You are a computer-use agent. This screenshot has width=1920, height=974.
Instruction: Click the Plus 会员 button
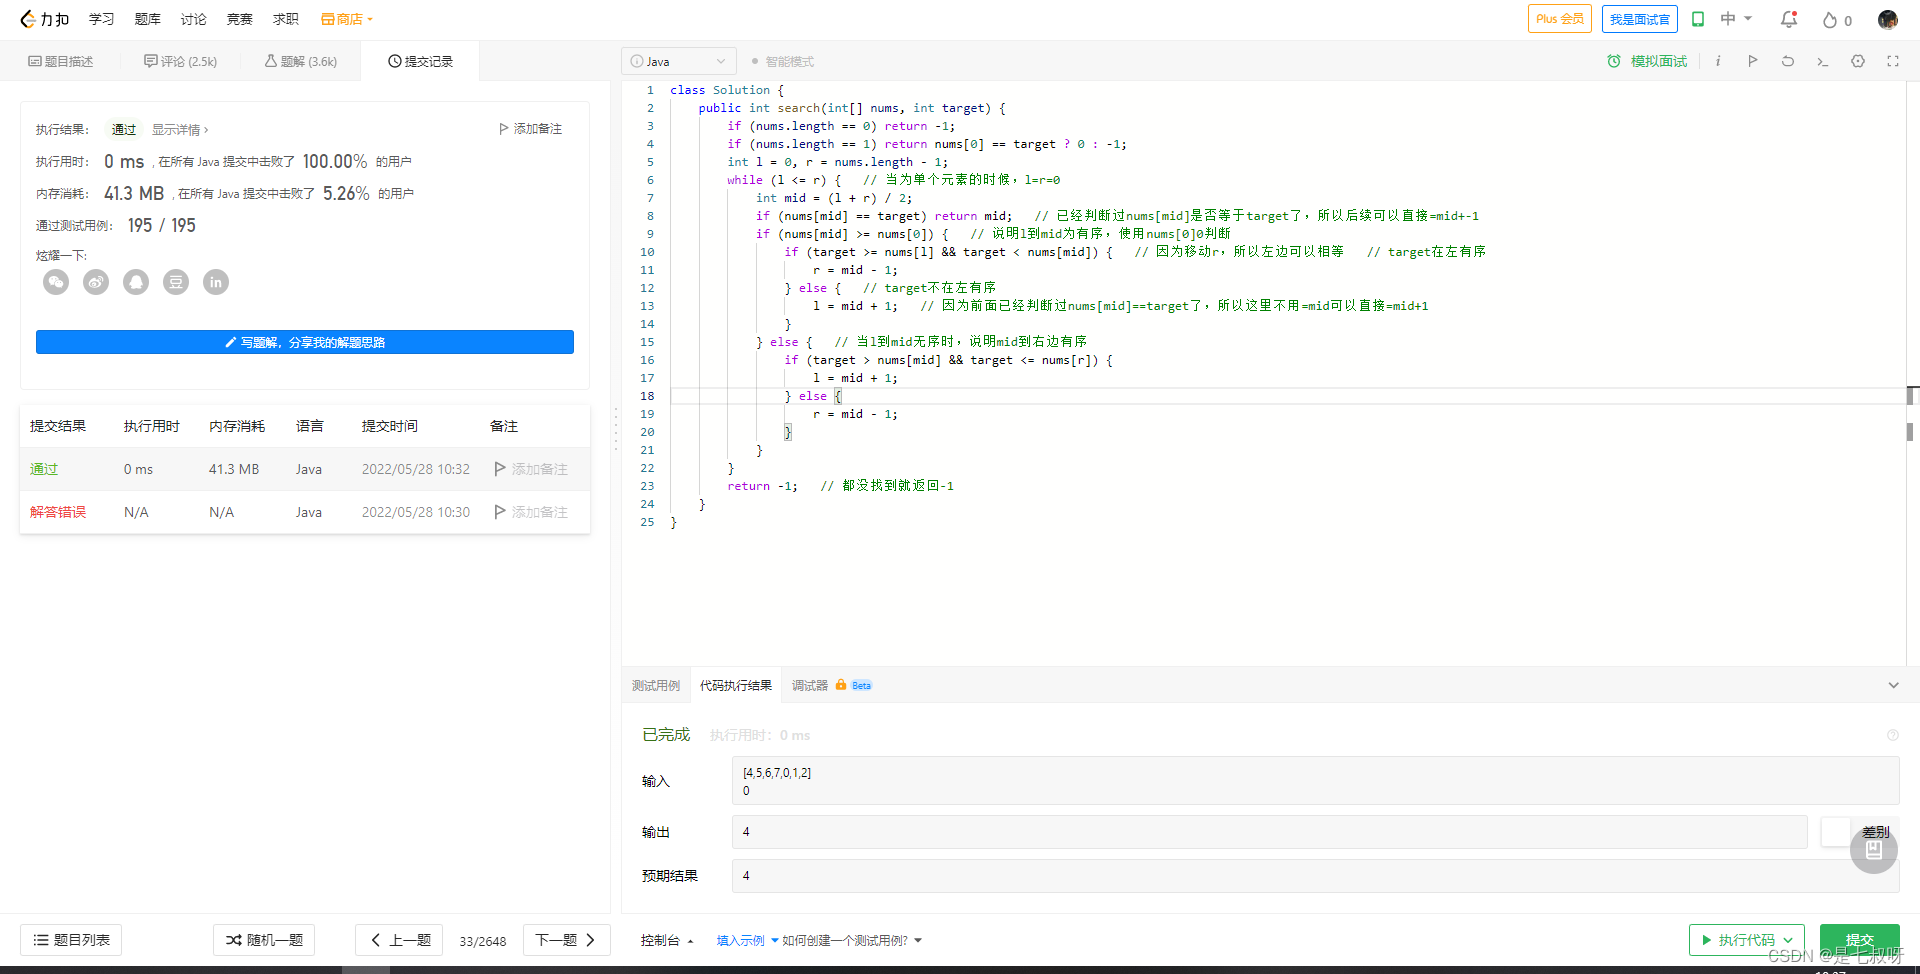[x=1559, y=19]
